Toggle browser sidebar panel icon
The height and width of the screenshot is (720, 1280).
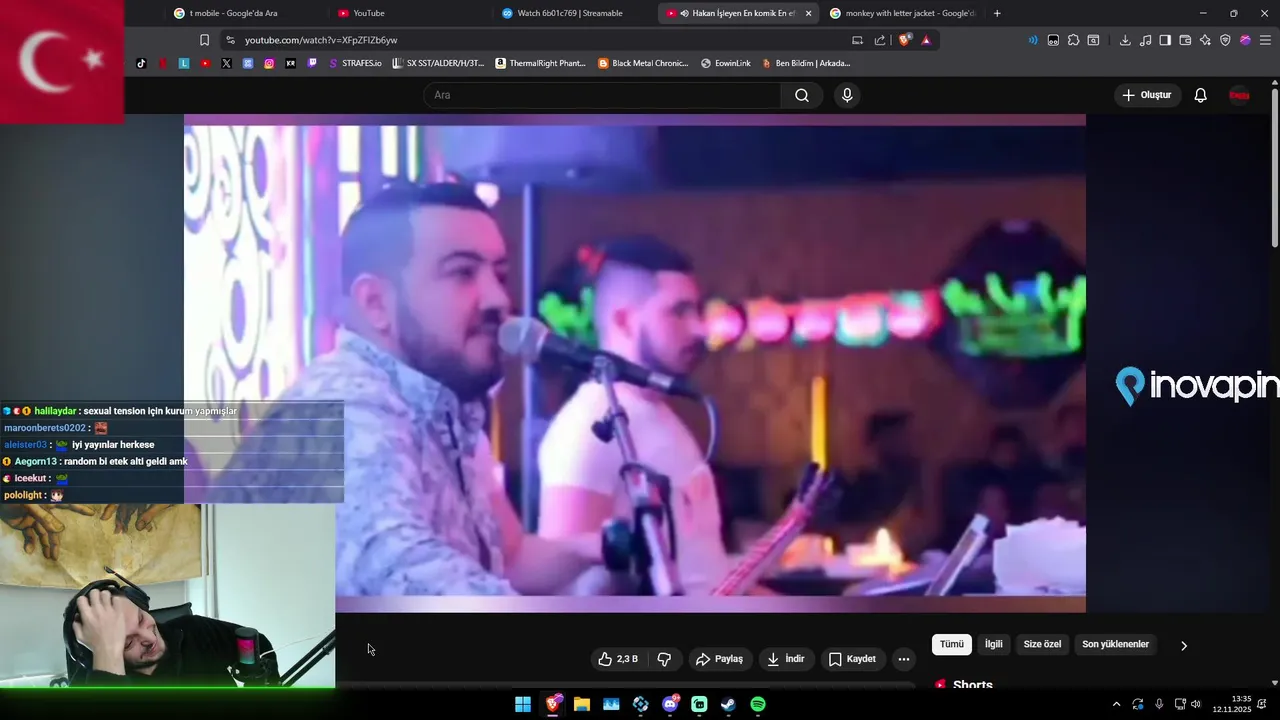point(1165,40)
